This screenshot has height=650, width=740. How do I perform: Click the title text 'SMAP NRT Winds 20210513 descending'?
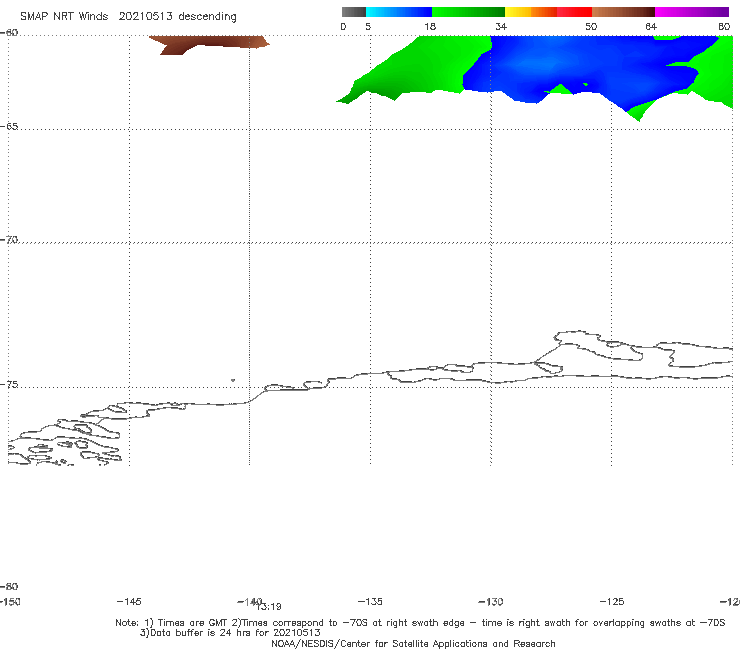[128, 17]
